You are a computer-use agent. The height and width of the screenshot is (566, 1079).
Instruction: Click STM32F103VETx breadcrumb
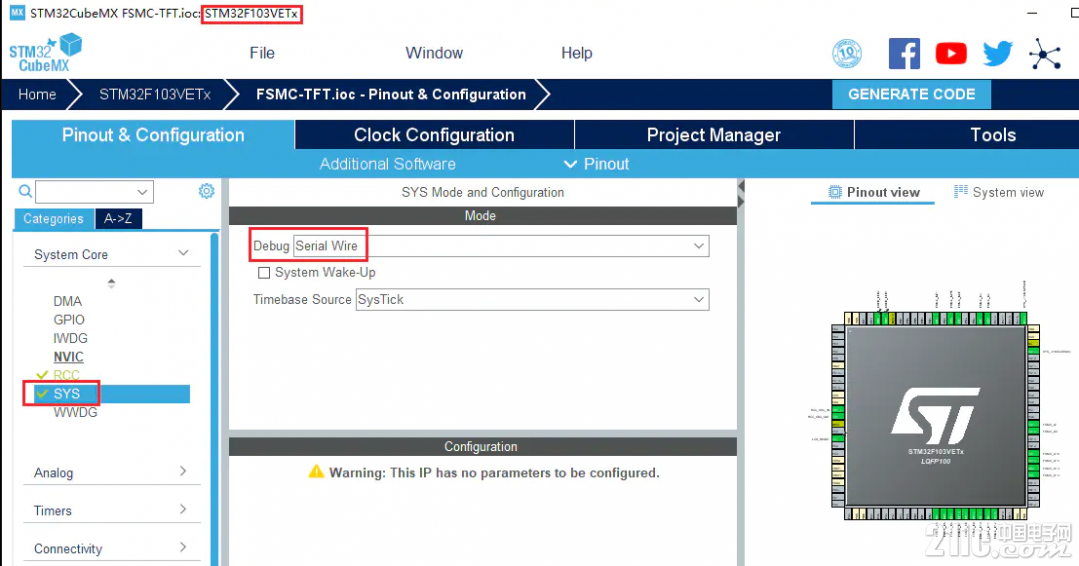coord(155,94)
